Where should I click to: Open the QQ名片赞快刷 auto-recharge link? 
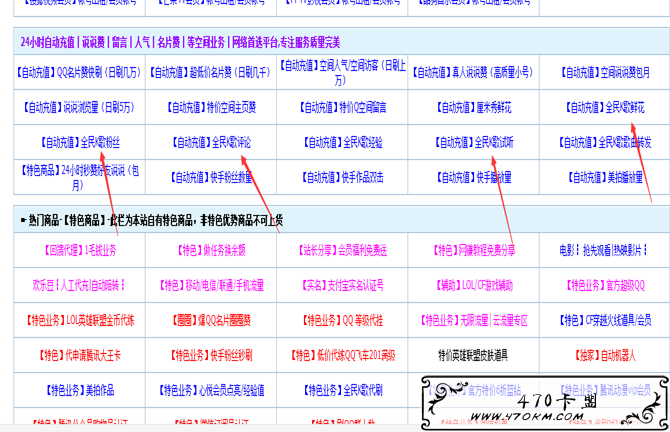79,73
